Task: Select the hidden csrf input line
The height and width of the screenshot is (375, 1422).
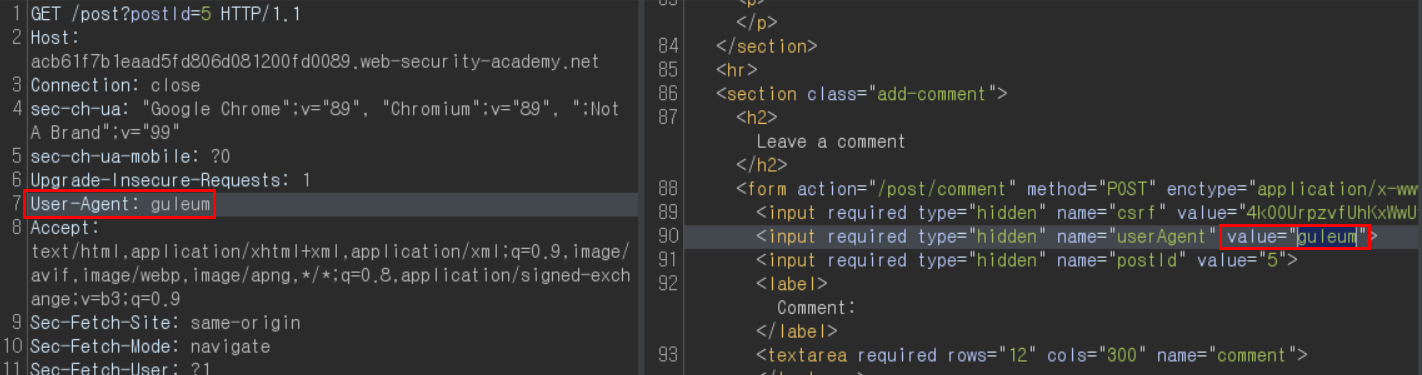Action: pyautogui.click(x=1087, y=213)
